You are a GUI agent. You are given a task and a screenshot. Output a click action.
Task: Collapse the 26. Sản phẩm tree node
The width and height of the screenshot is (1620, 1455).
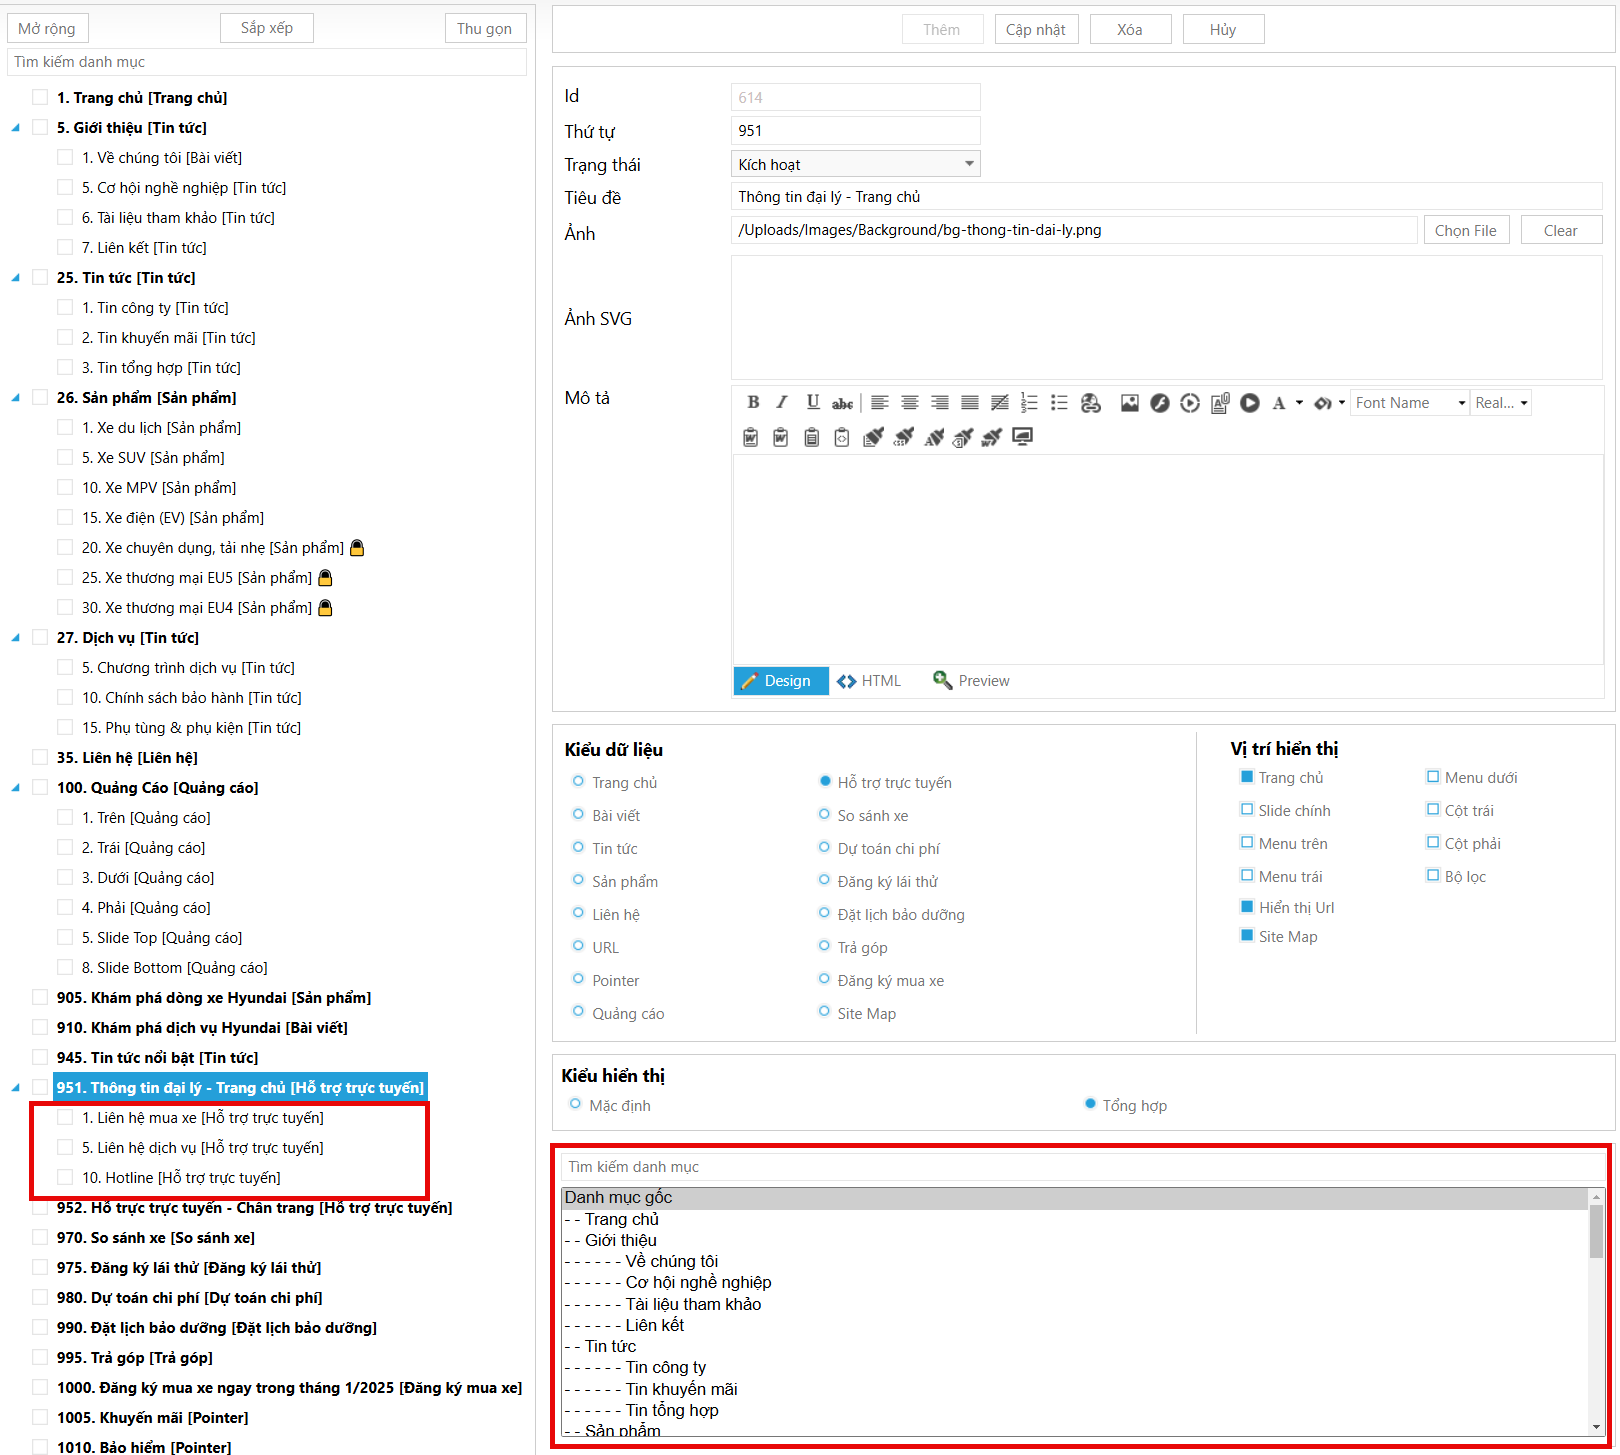point(15,398)
